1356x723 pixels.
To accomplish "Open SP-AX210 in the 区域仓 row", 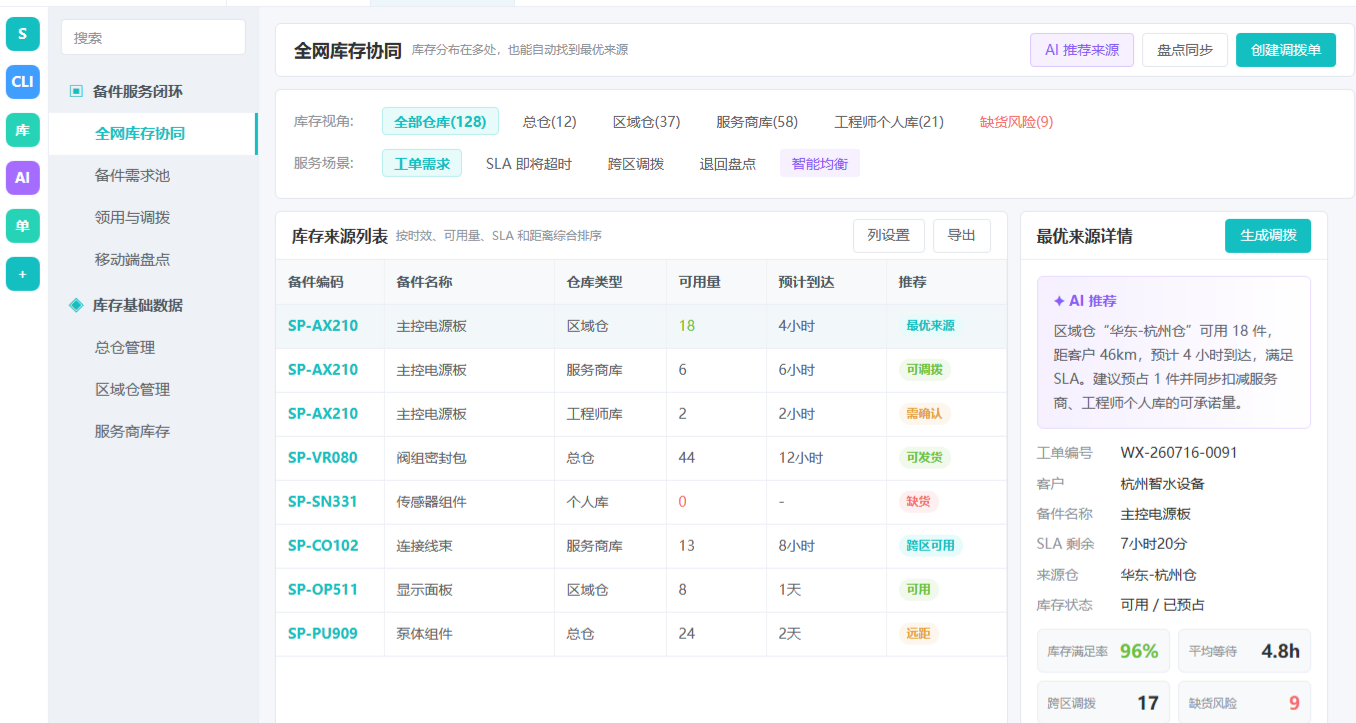I will (323, 326).
